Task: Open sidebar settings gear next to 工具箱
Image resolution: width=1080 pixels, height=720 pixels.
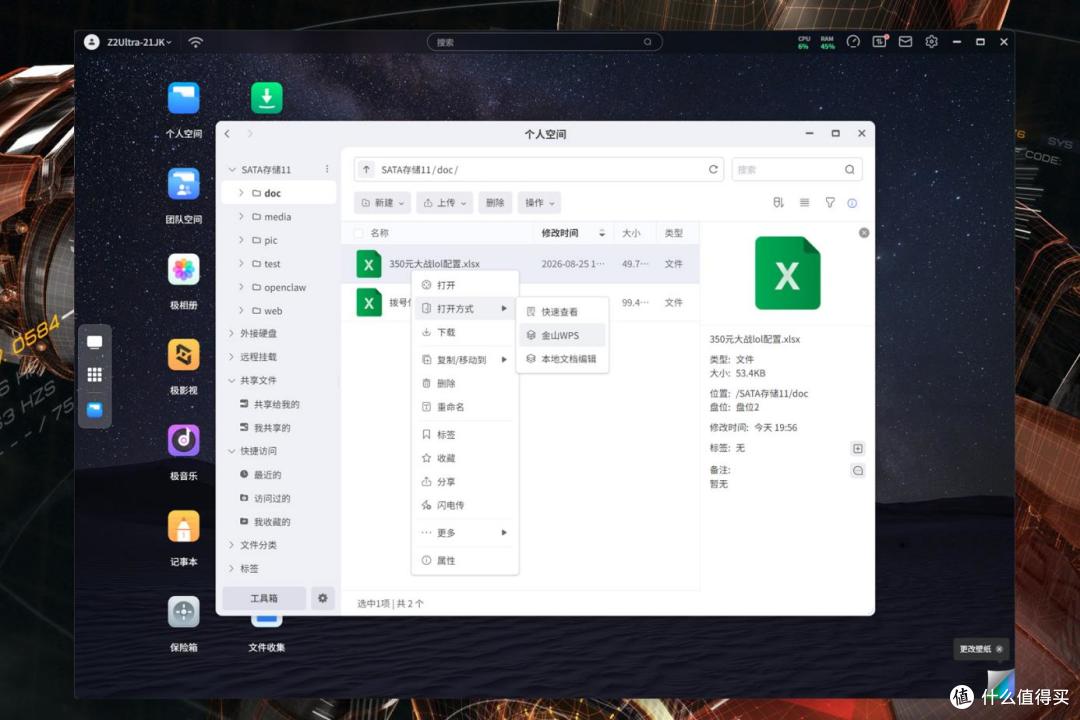Action: click(322, 598)
